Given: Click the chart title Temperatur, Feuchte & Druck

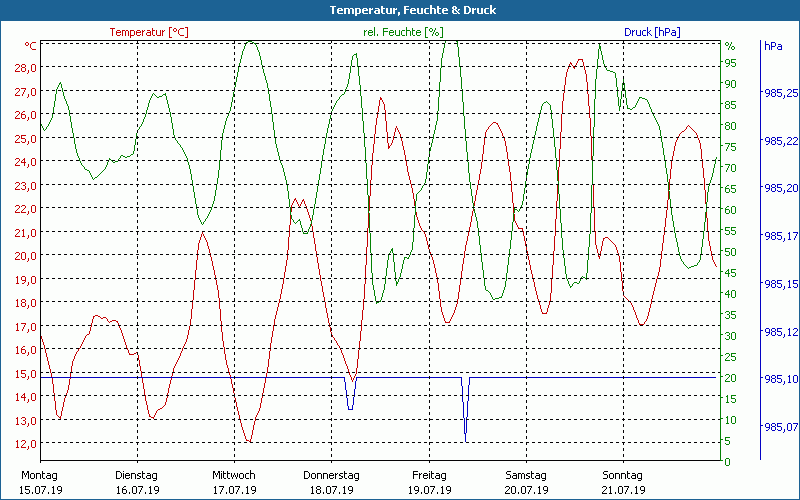Looking at the screenshot, I should 399,10.
